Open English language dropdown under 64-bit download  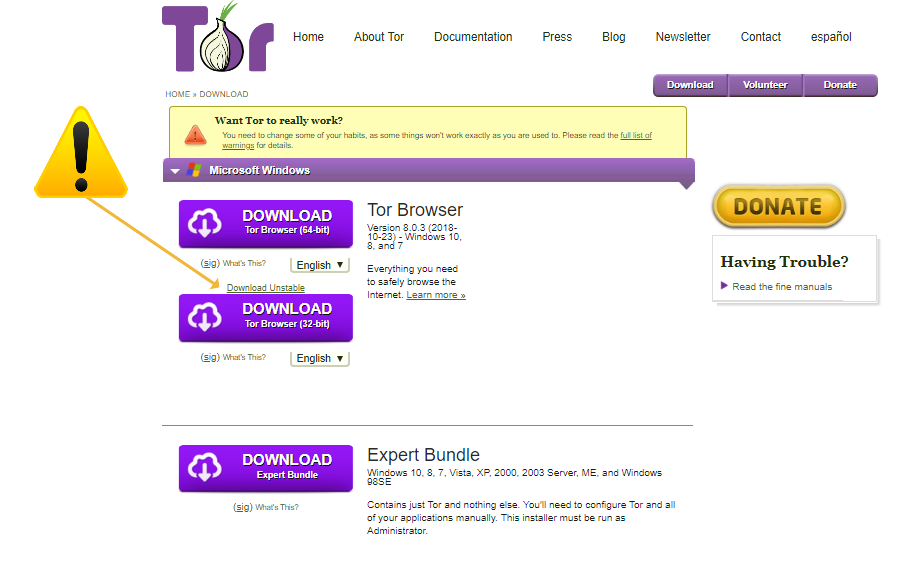[320, 265]
